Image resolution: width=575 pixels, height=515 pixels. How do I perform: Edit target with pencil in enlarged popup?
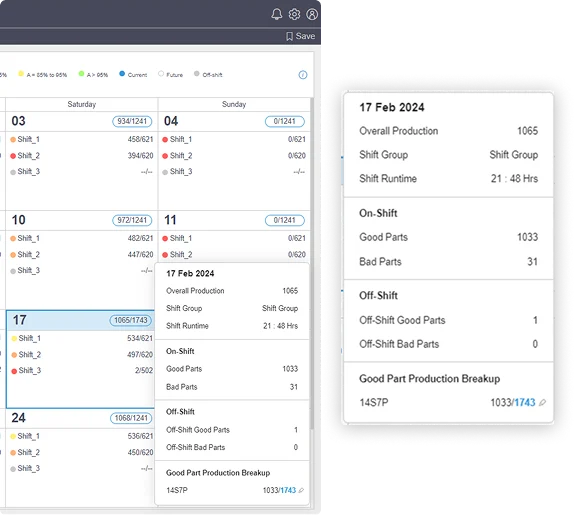pos(542,403)
